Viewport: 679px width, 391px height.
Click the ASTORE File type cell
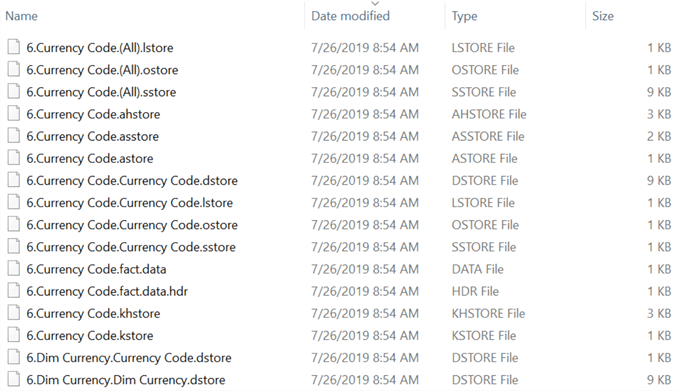[x=485, y=158]
